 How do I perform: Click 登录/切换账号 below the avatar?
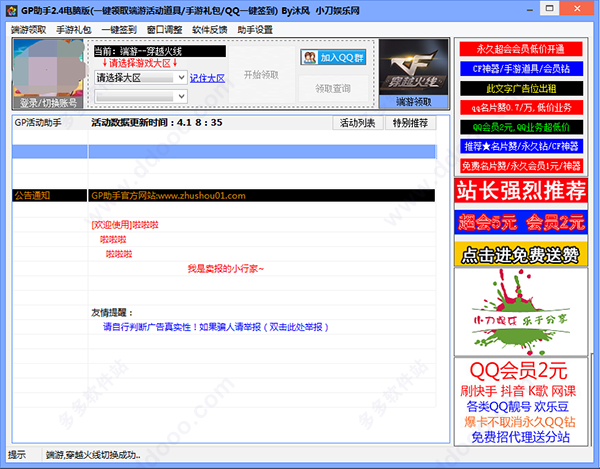[48, 103]
